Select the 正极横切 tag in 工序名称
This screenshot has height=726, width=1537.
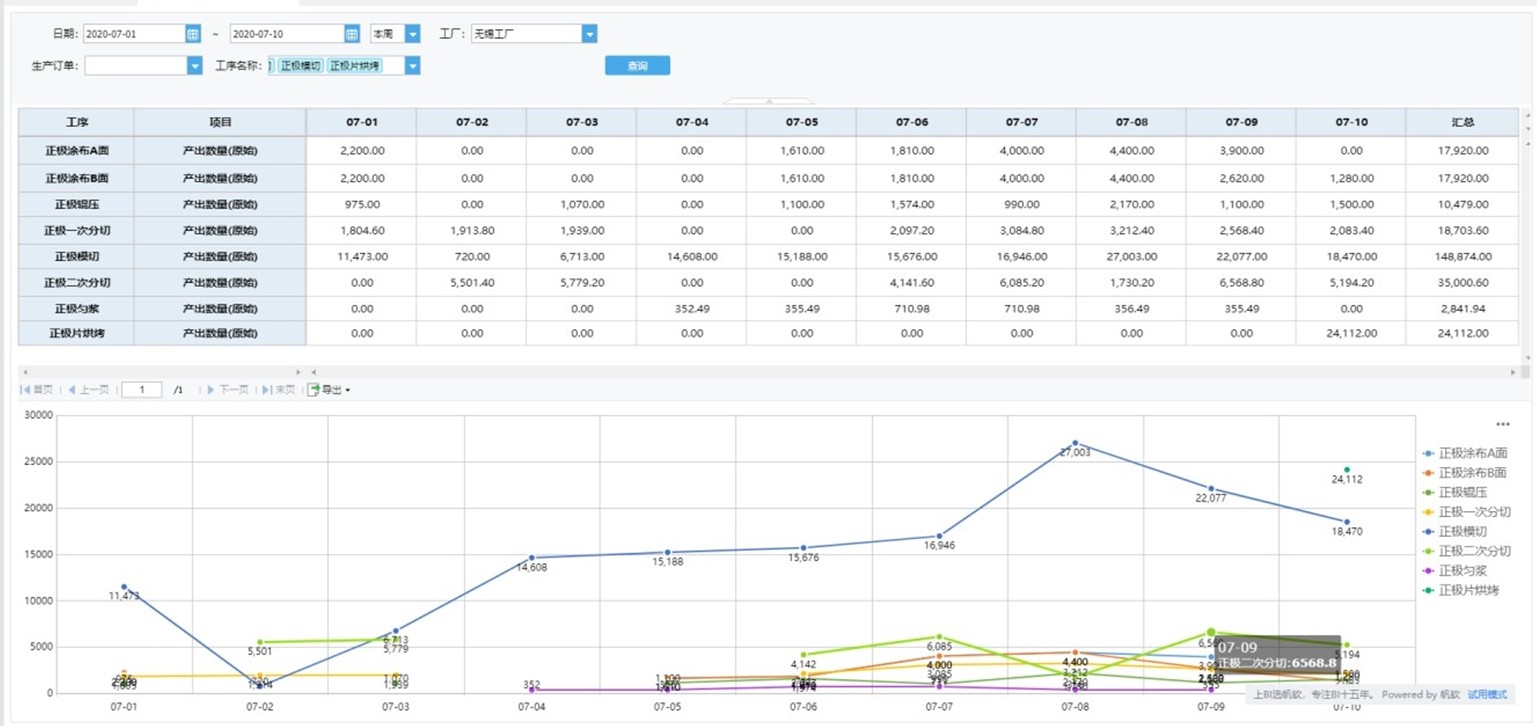[x=300, y=66]
